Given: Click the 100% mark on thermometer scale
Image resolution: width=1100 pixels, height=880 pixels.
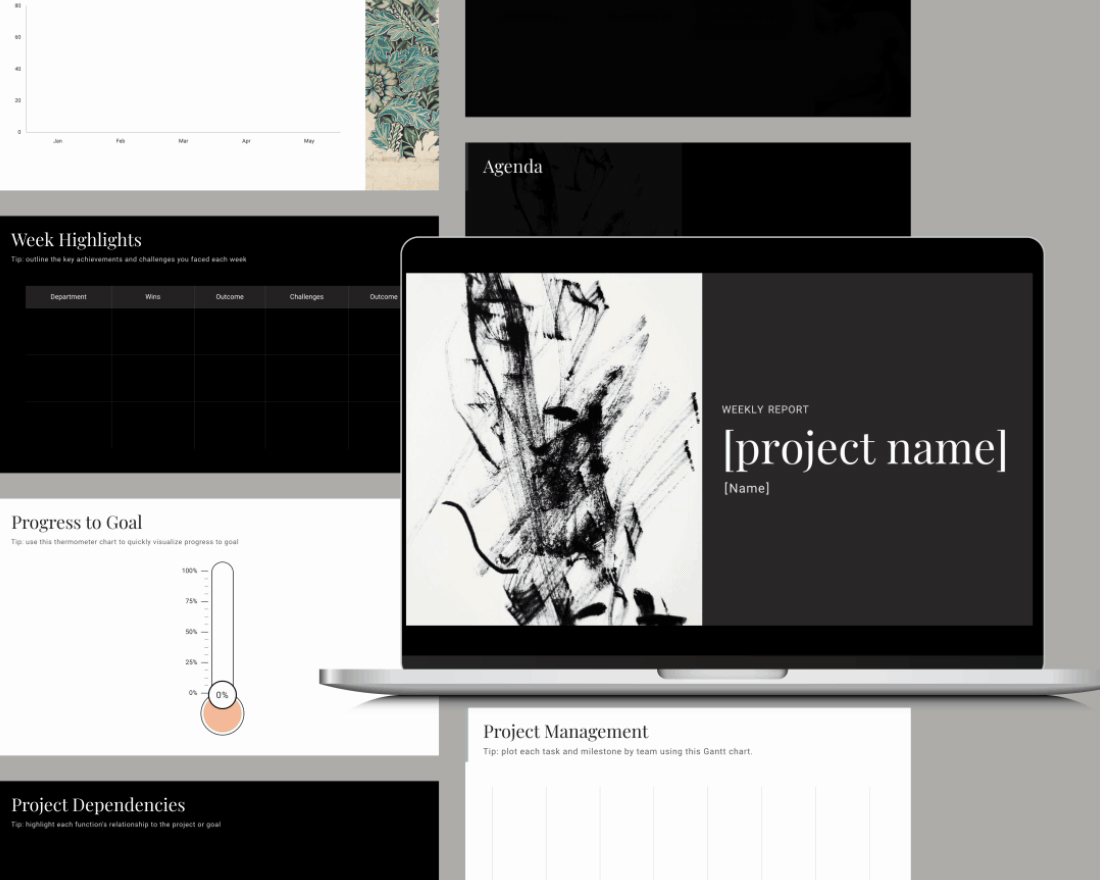Looking at the screenshot, I should 190,571.
